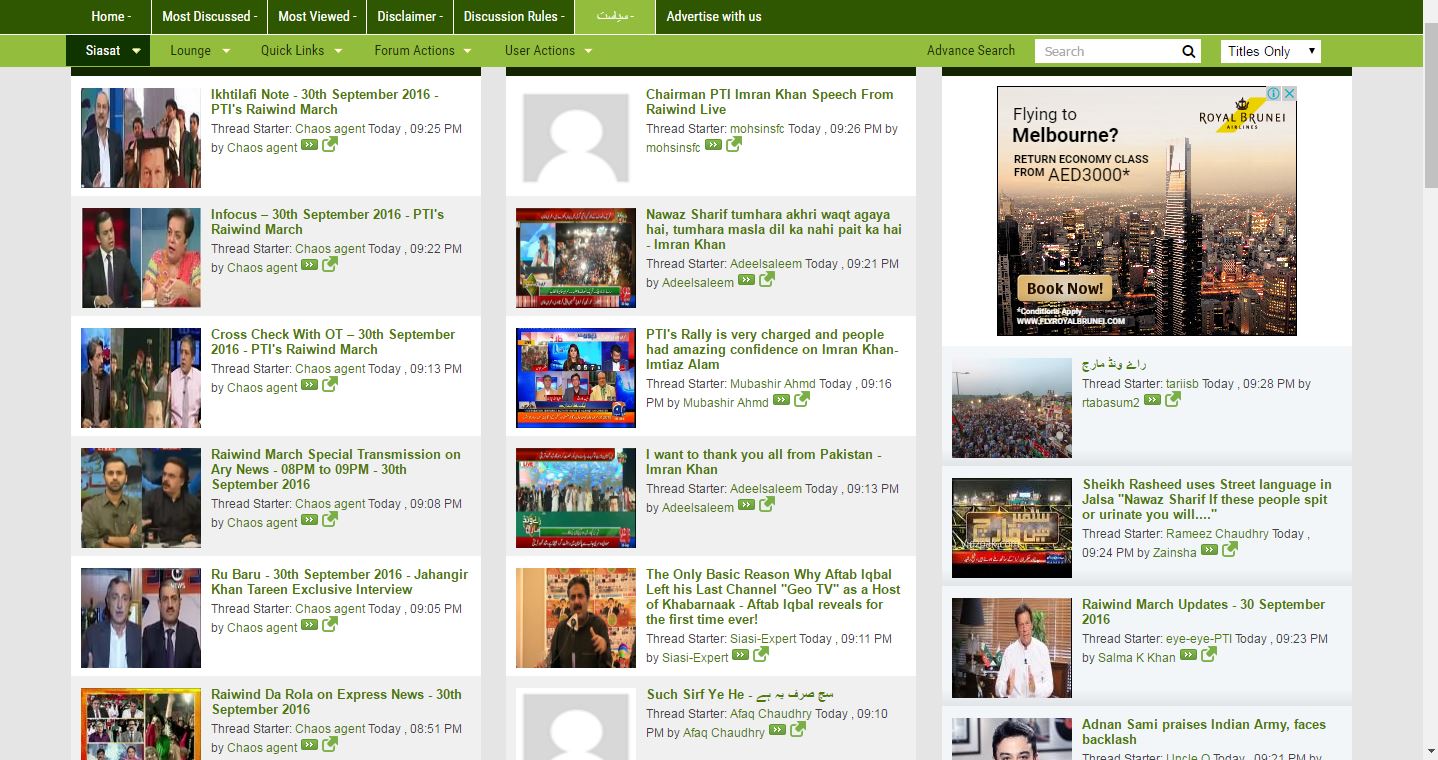Open the Quick Links dropdown
1438x760 pixels.
(x=301, y=50)
